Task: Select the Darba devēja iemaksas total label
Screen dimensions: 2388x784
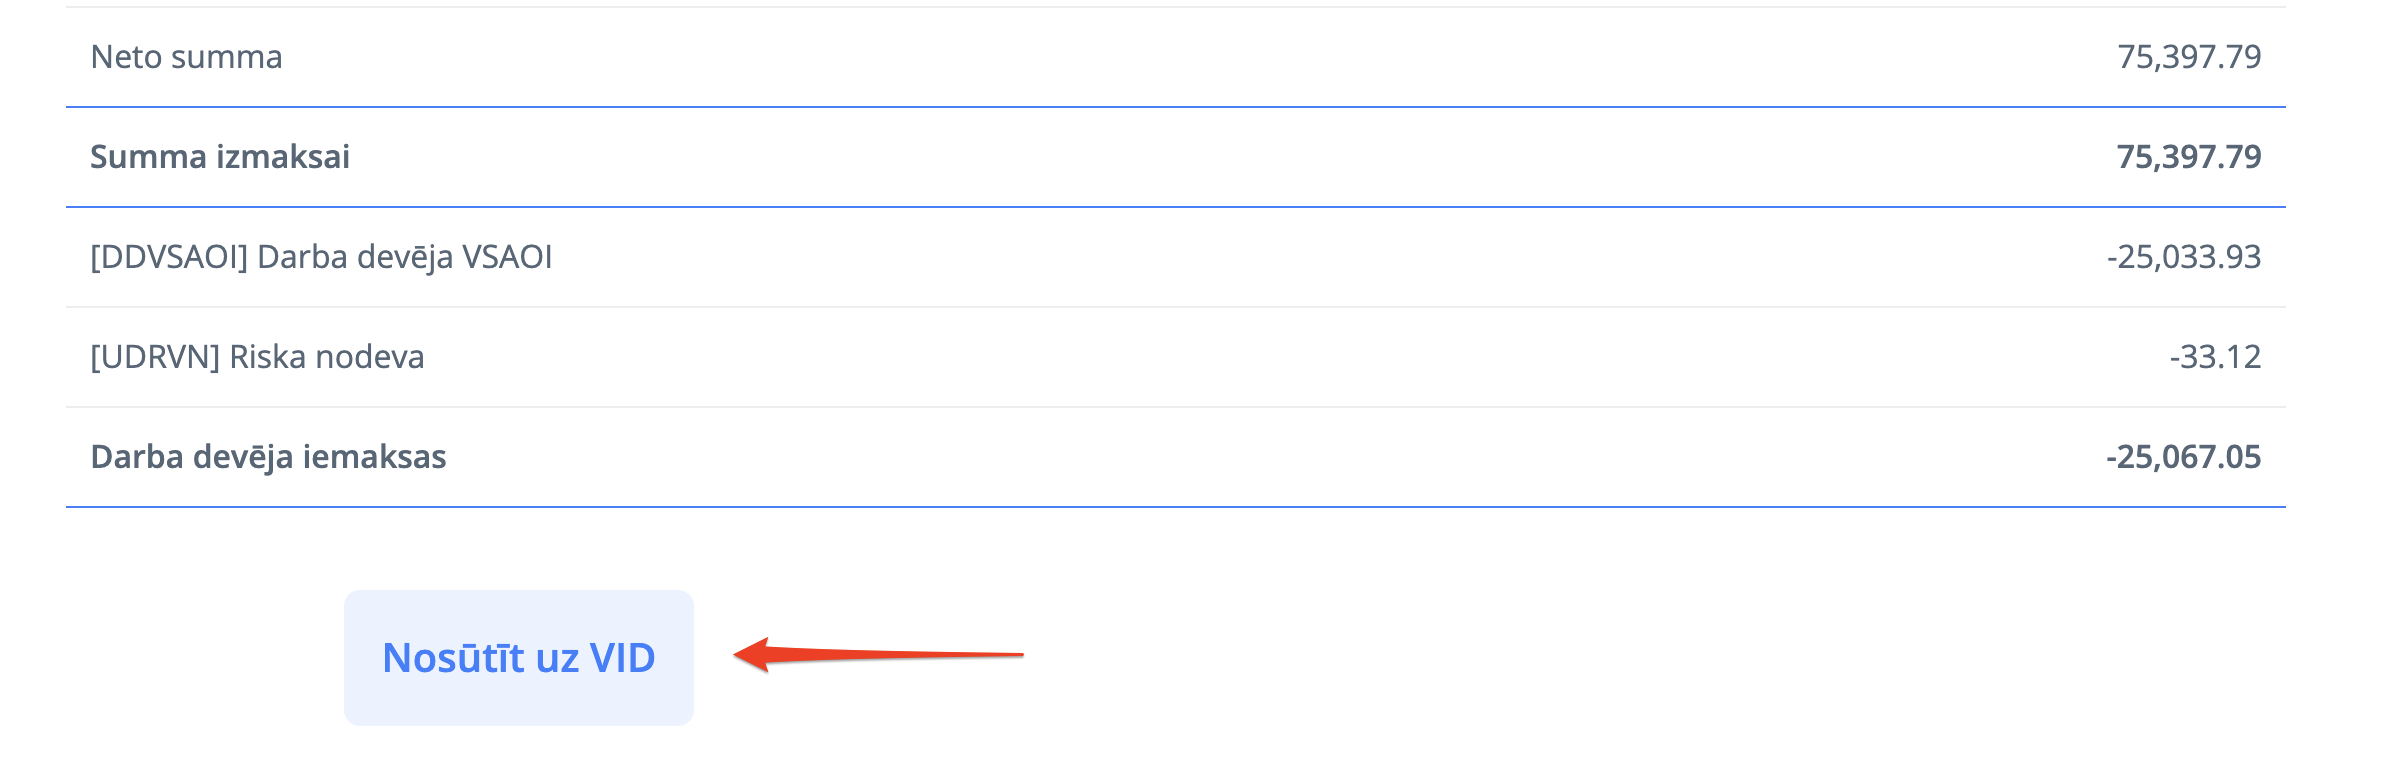Action: 268,457
